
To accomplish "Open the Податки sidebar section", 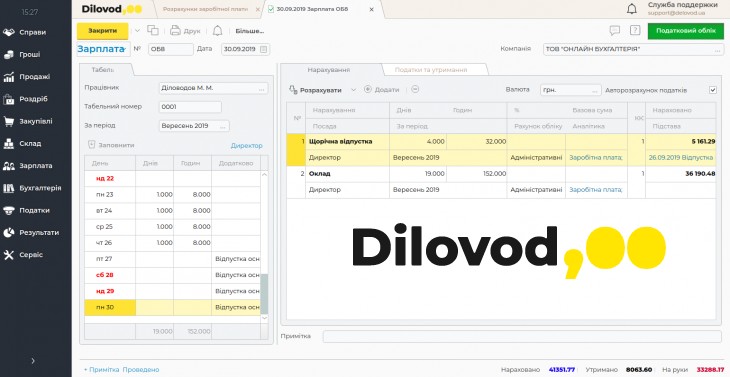I will pyautogui.click(x=27, y=210).
